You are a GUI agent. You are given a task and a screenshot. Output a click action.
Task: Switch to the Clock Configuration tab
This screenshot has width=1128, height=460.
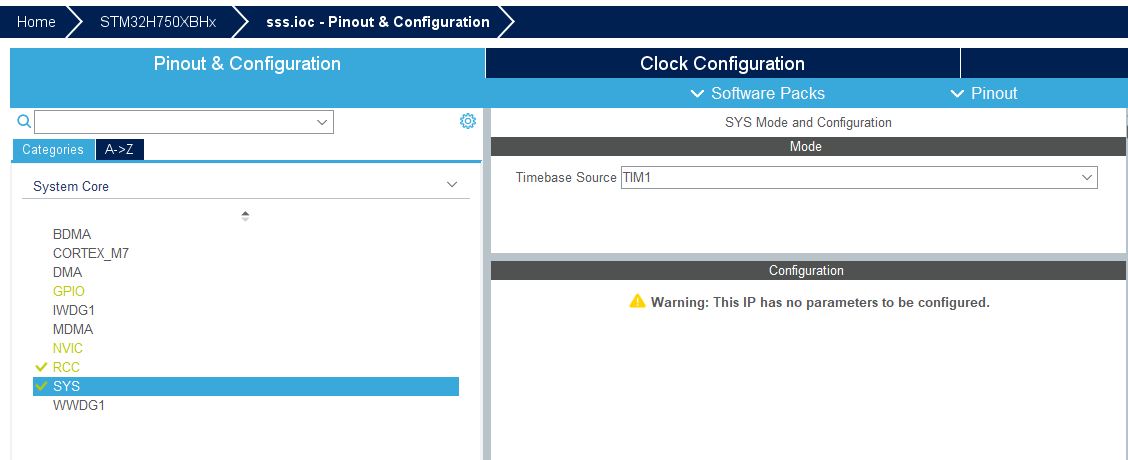722,63
